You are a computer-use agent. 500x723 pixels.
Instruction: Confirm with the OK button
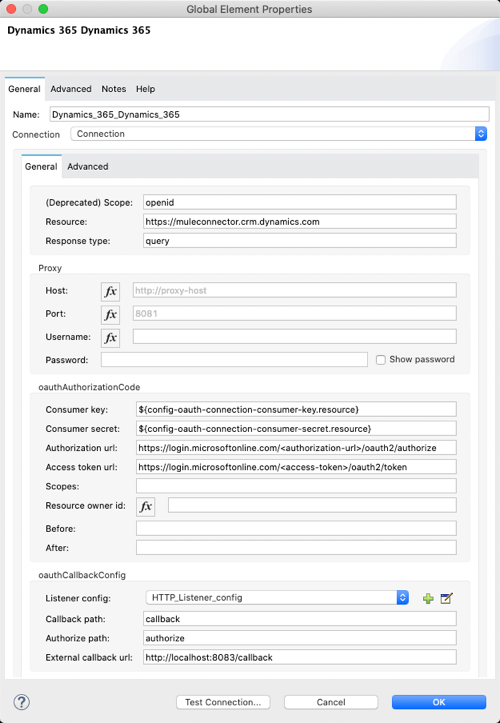[x=439, y=702]
